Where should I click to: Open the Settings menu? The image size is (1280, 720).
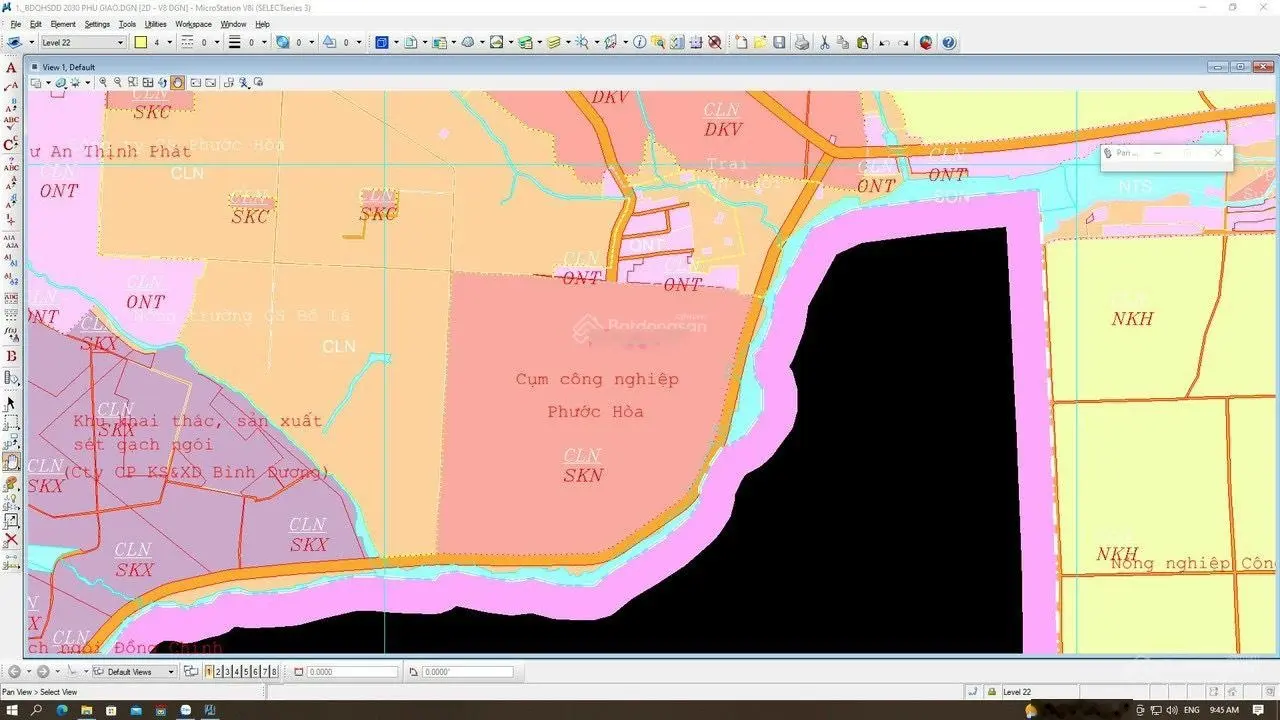[x=97, y=24]
